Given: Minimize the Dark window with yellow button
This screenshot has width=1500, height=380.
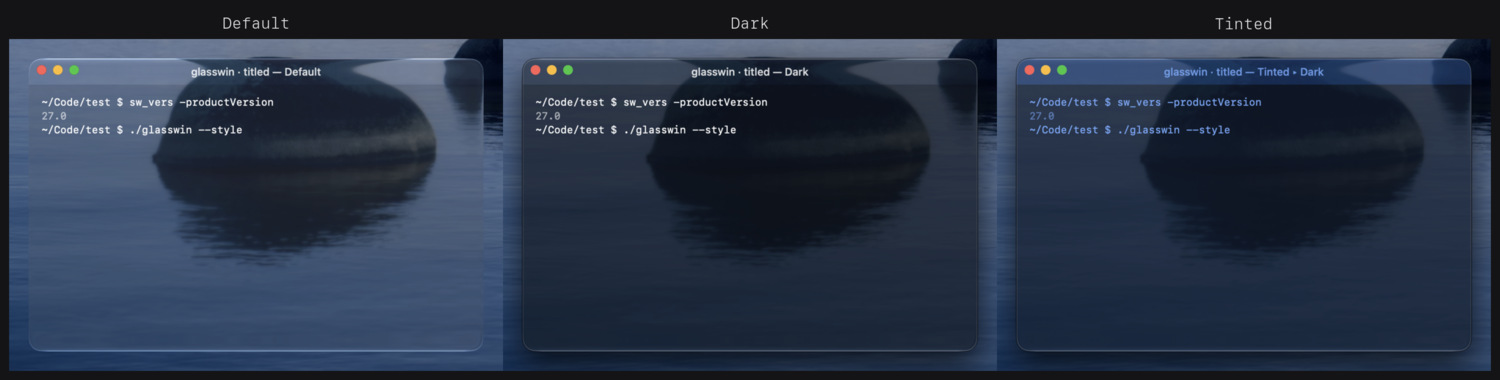Looking at the screenshot, I should click(x=552, y=70).
